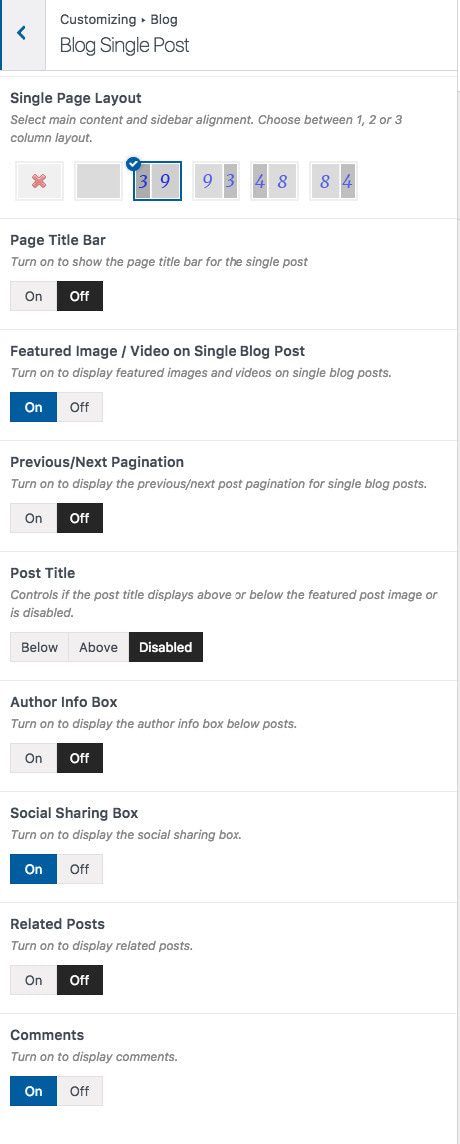Turn Page Title Bar On
Viewport: 460px width, 1144px height.
pos(34,296)
